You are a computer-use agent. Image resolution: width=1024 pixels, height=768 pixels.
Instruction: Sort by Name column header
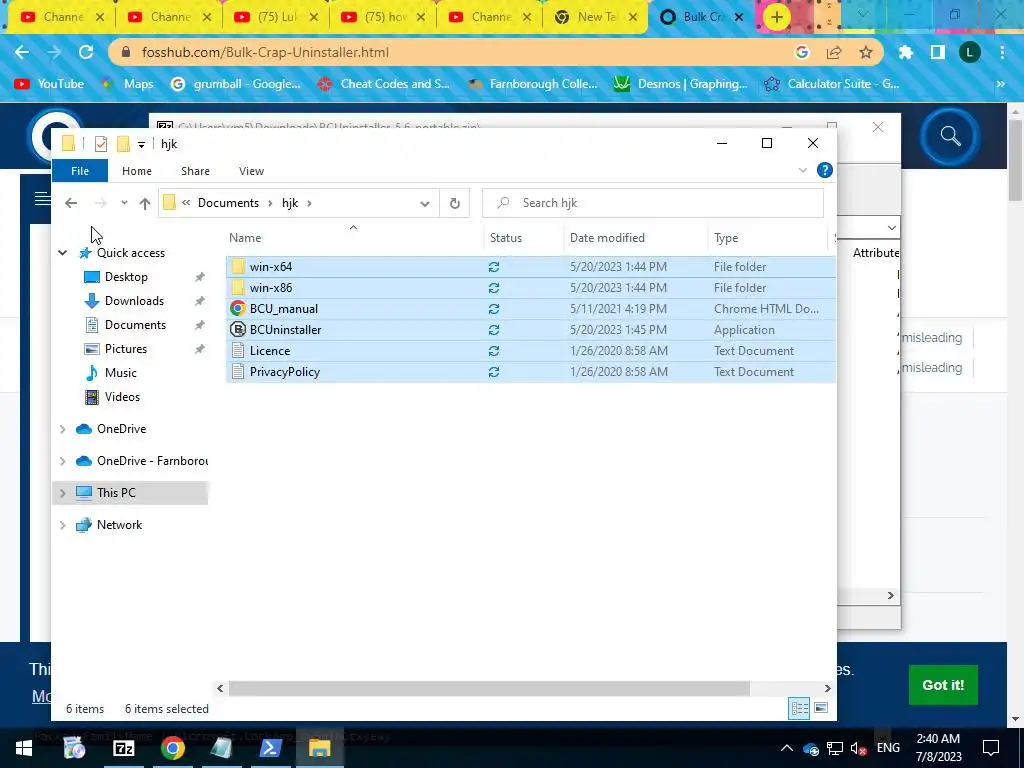point(245,238)
